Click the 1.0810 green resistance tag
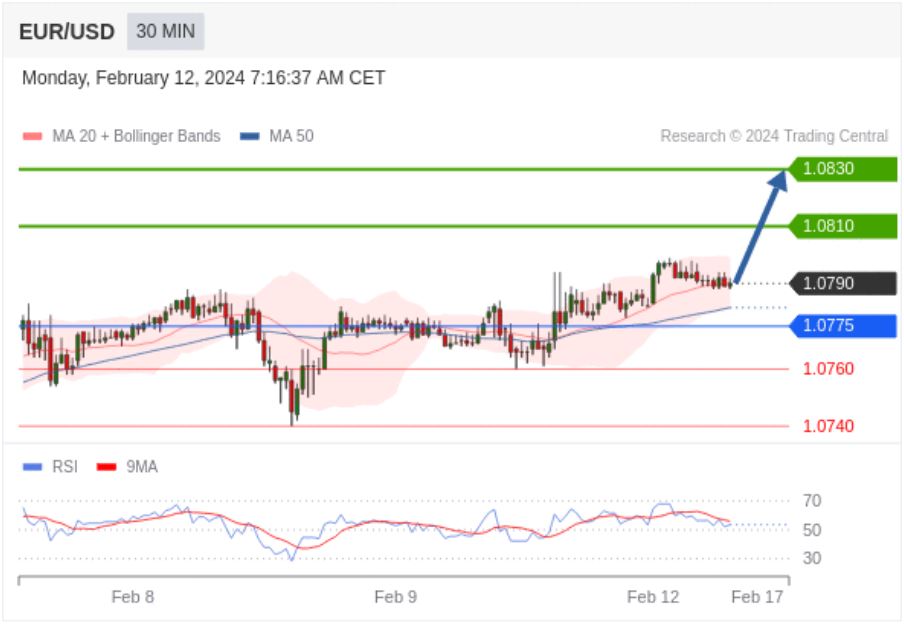904x628 pixels. click(842, 226)
